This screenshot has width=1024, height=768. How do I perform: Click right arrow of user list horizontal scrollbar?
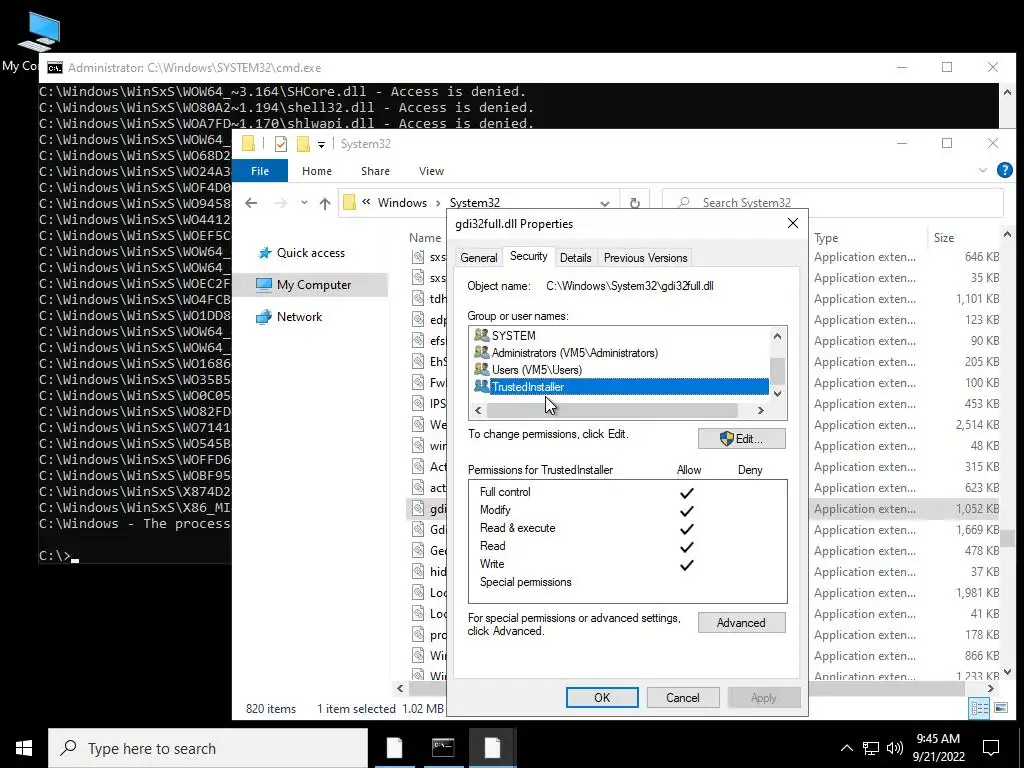coord(760,410)
